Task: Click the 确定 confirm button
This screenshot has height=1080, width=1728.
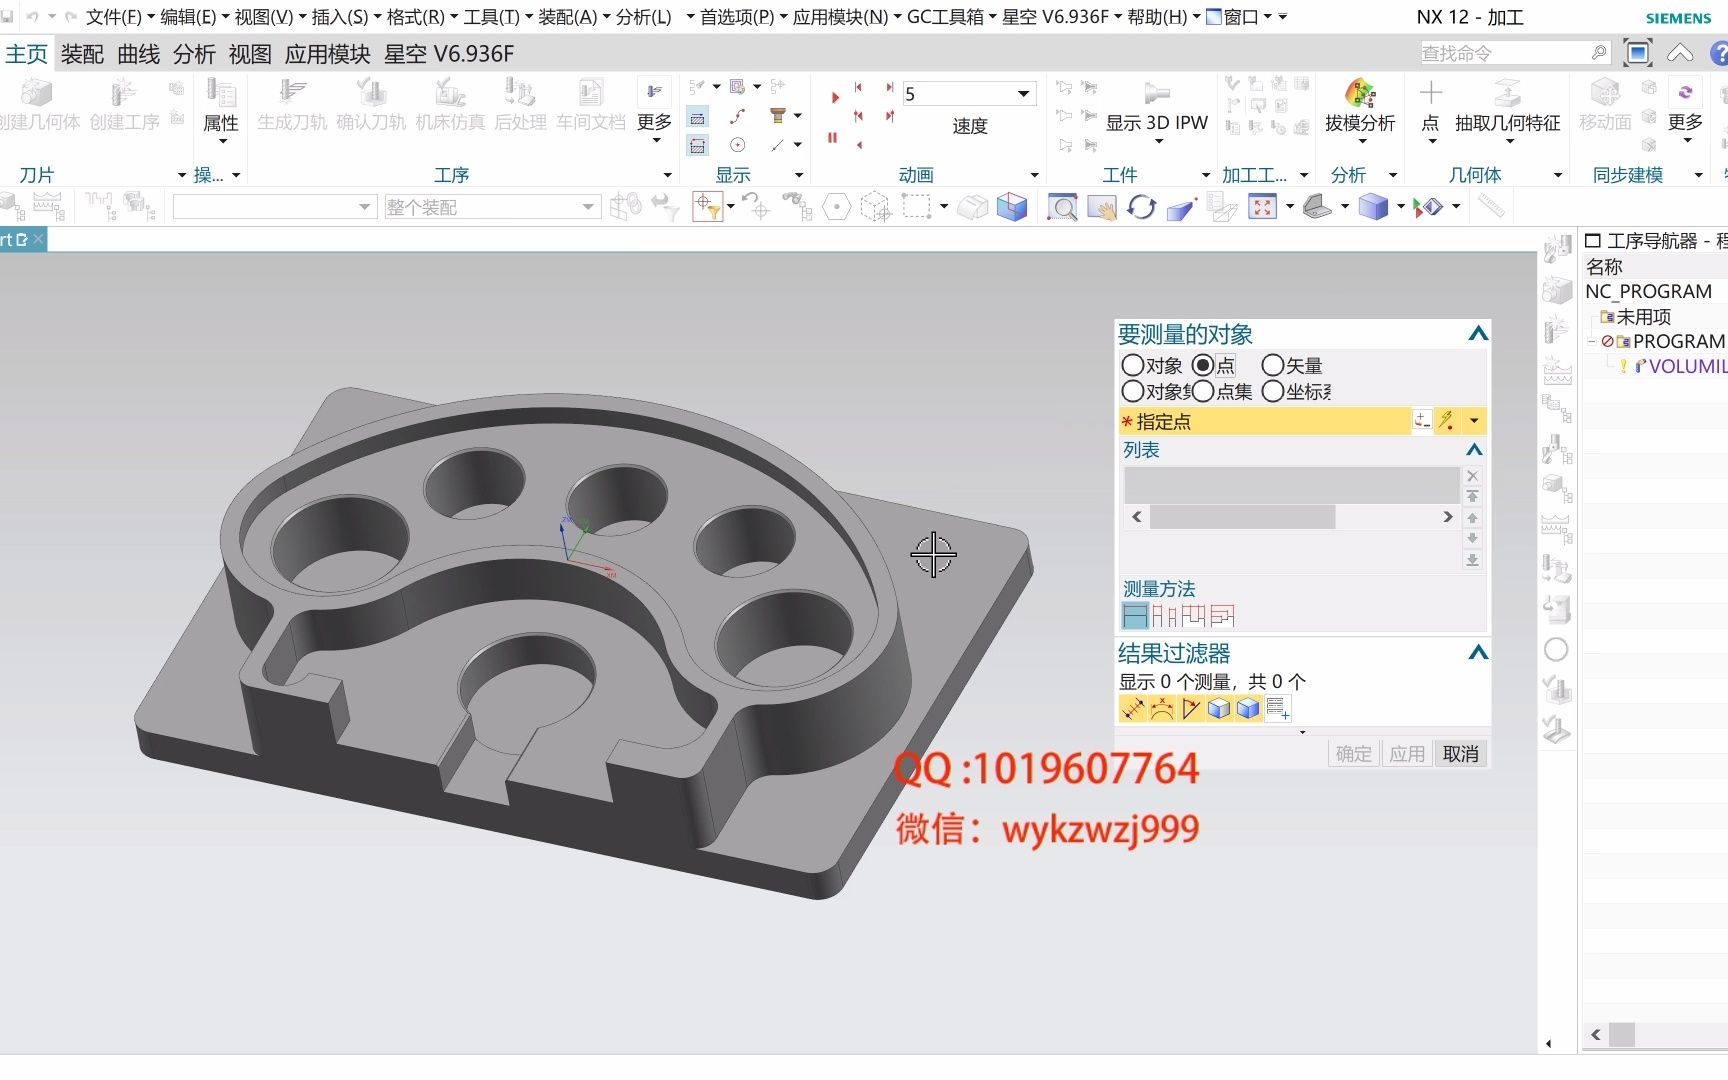Action: [1352, 753]
